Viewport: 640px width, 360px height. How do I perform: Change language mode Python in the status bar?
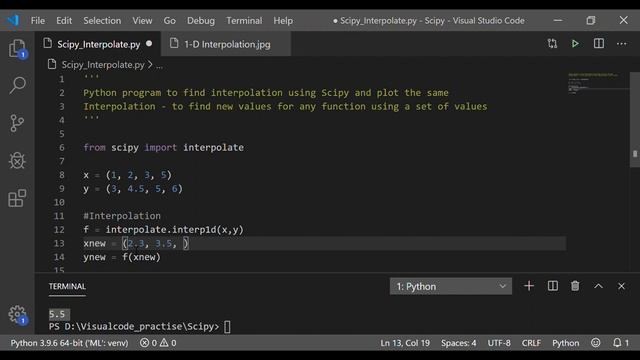[x=565, y=343]
